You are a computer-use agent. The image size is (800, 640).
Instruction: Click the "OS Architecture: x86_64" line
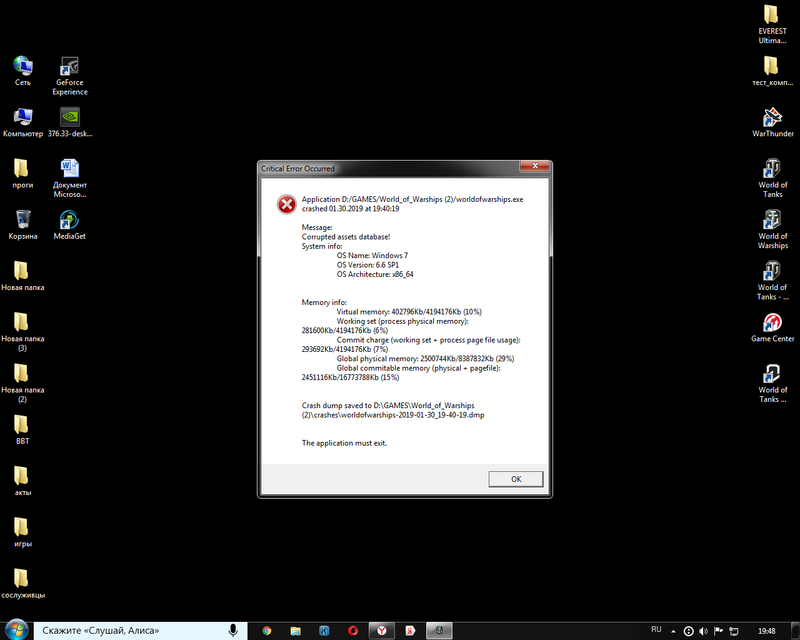375,274
